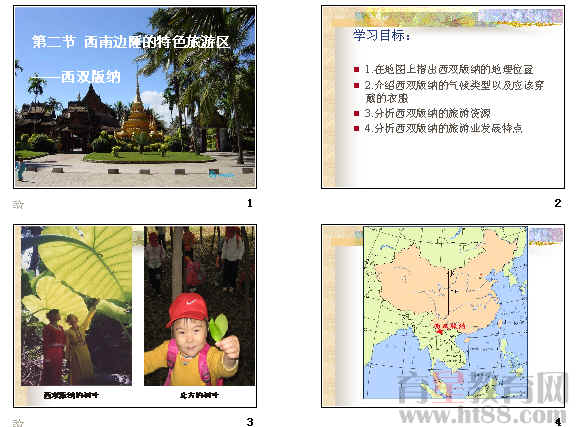The image size is (584, 427).
Task: Click the golden pagoda in slide 1
Action: [139, 112]
